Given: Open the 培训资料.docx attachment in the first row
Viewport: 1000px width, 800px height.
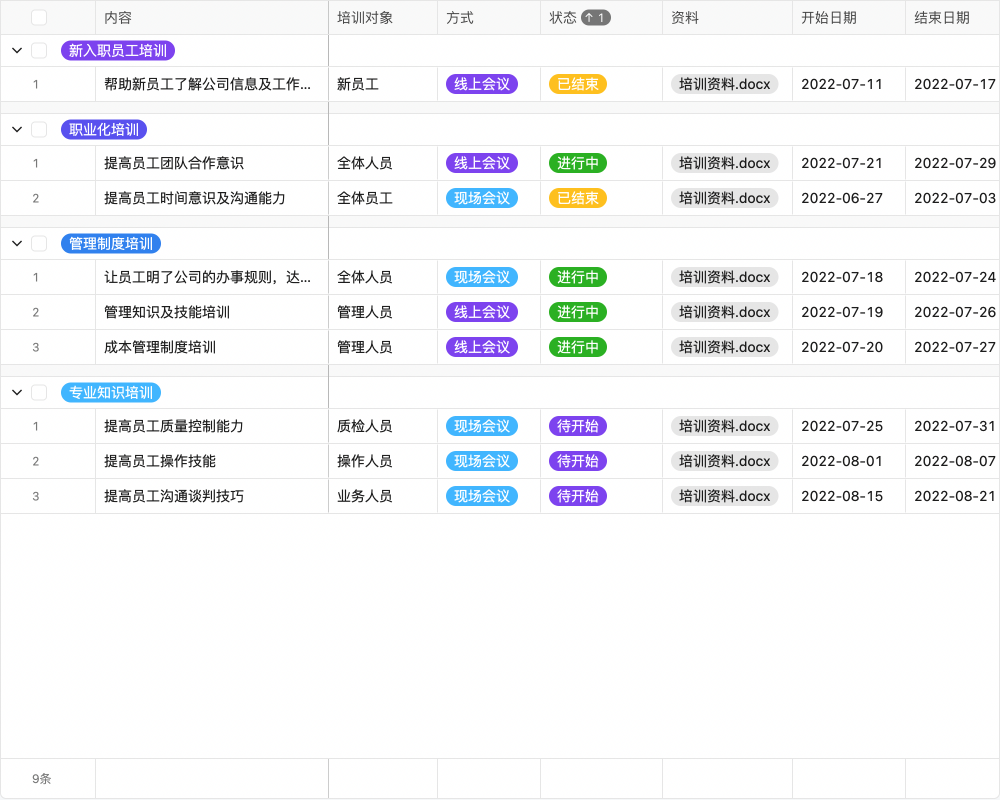Looking at the screenshot, I should pos(726,84).
